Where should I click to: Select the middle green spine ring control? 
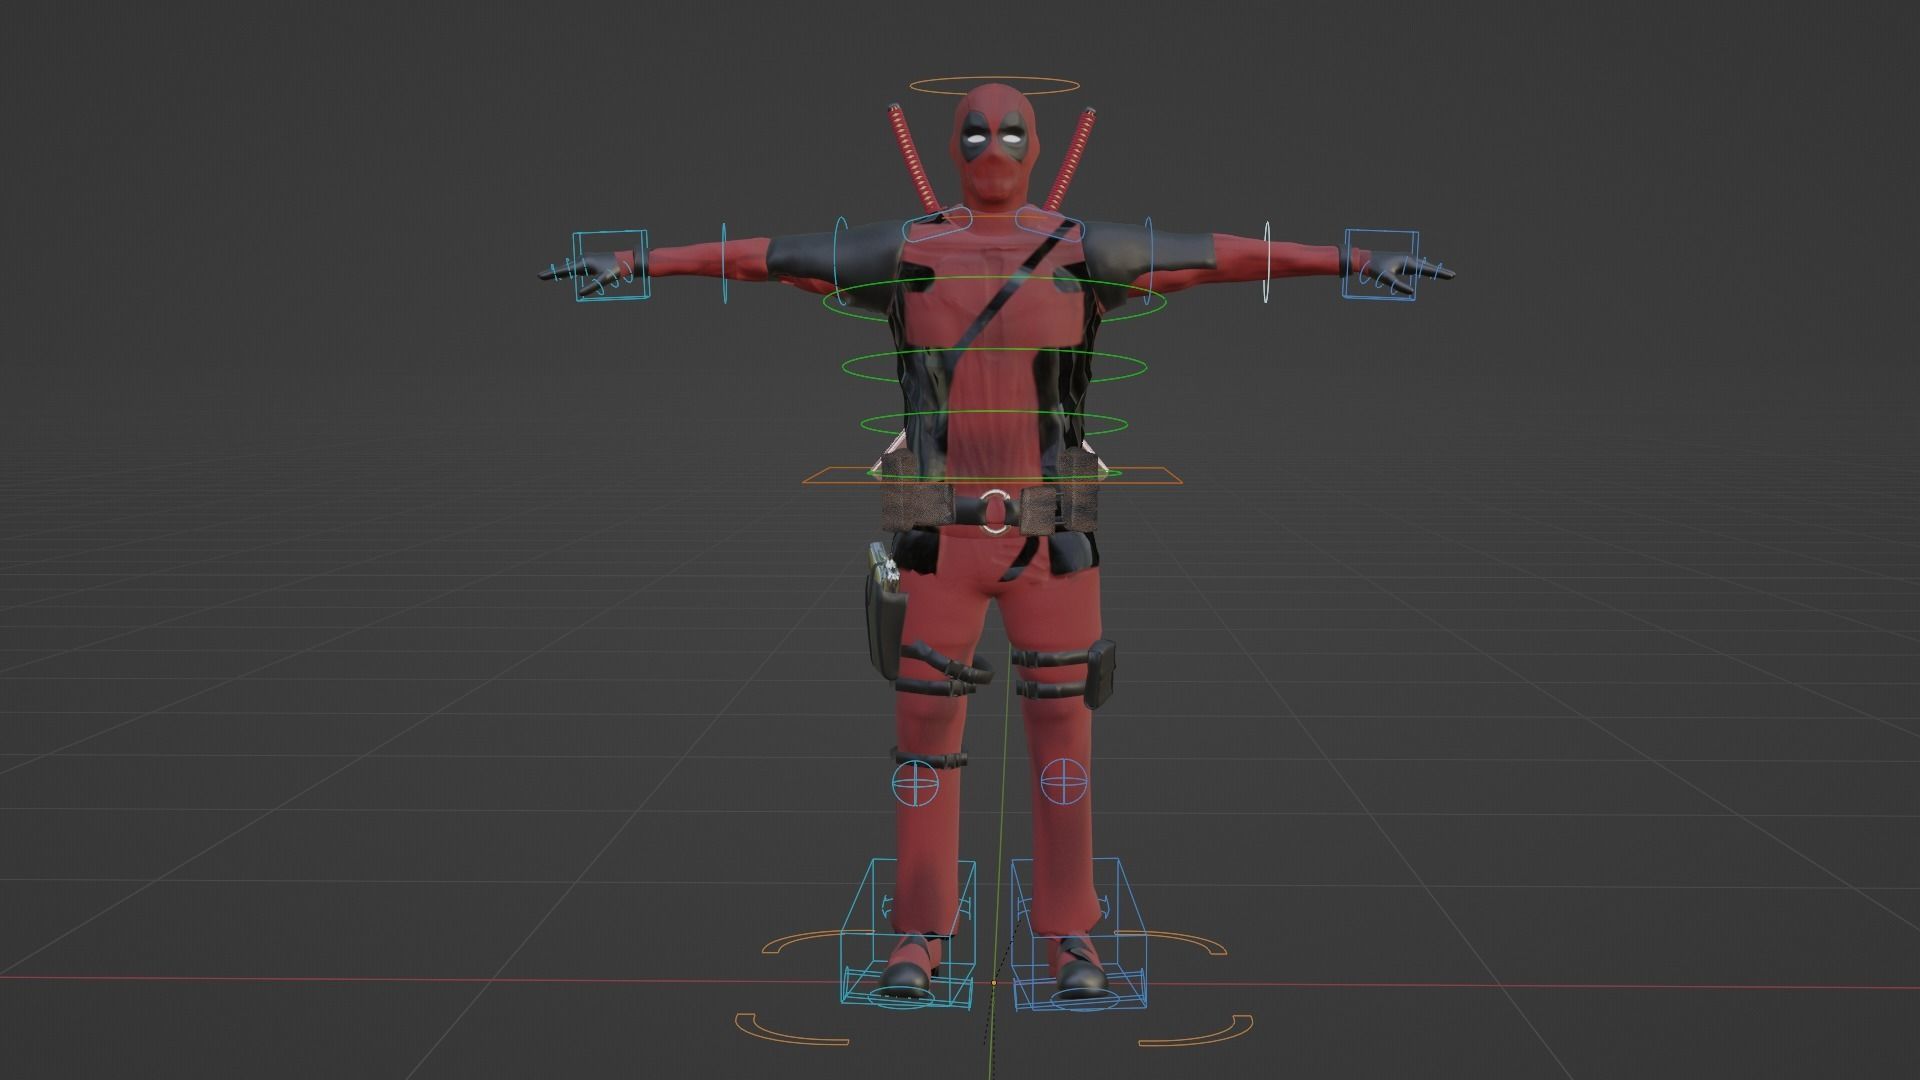pos(995,365)
